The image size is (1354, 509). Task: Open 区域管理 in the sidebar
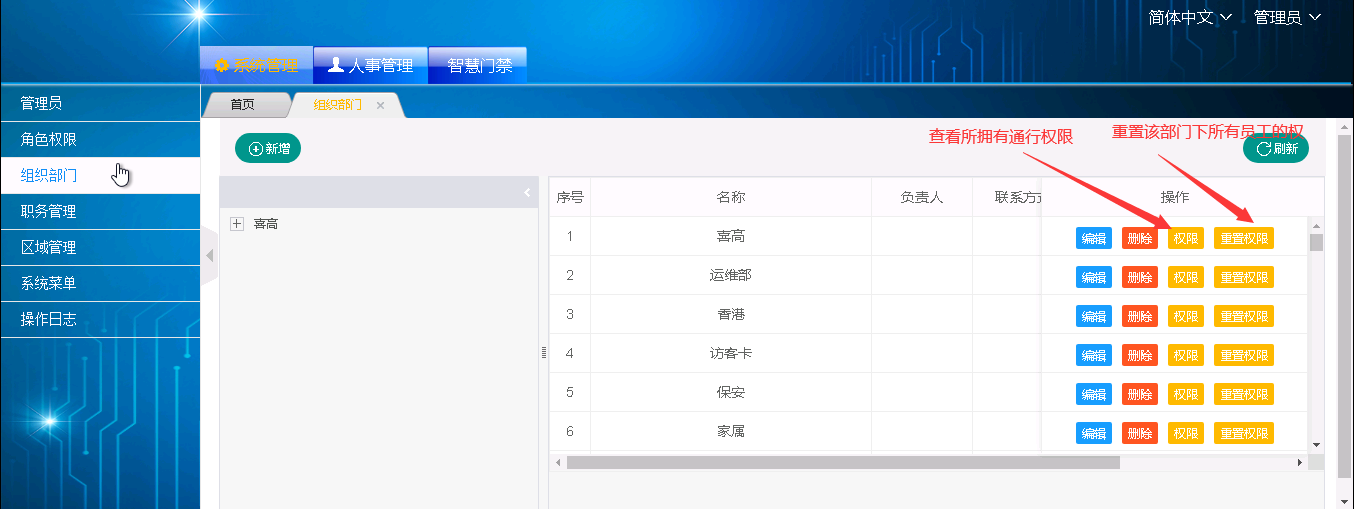pyautogui.click(x=100, y=247)
